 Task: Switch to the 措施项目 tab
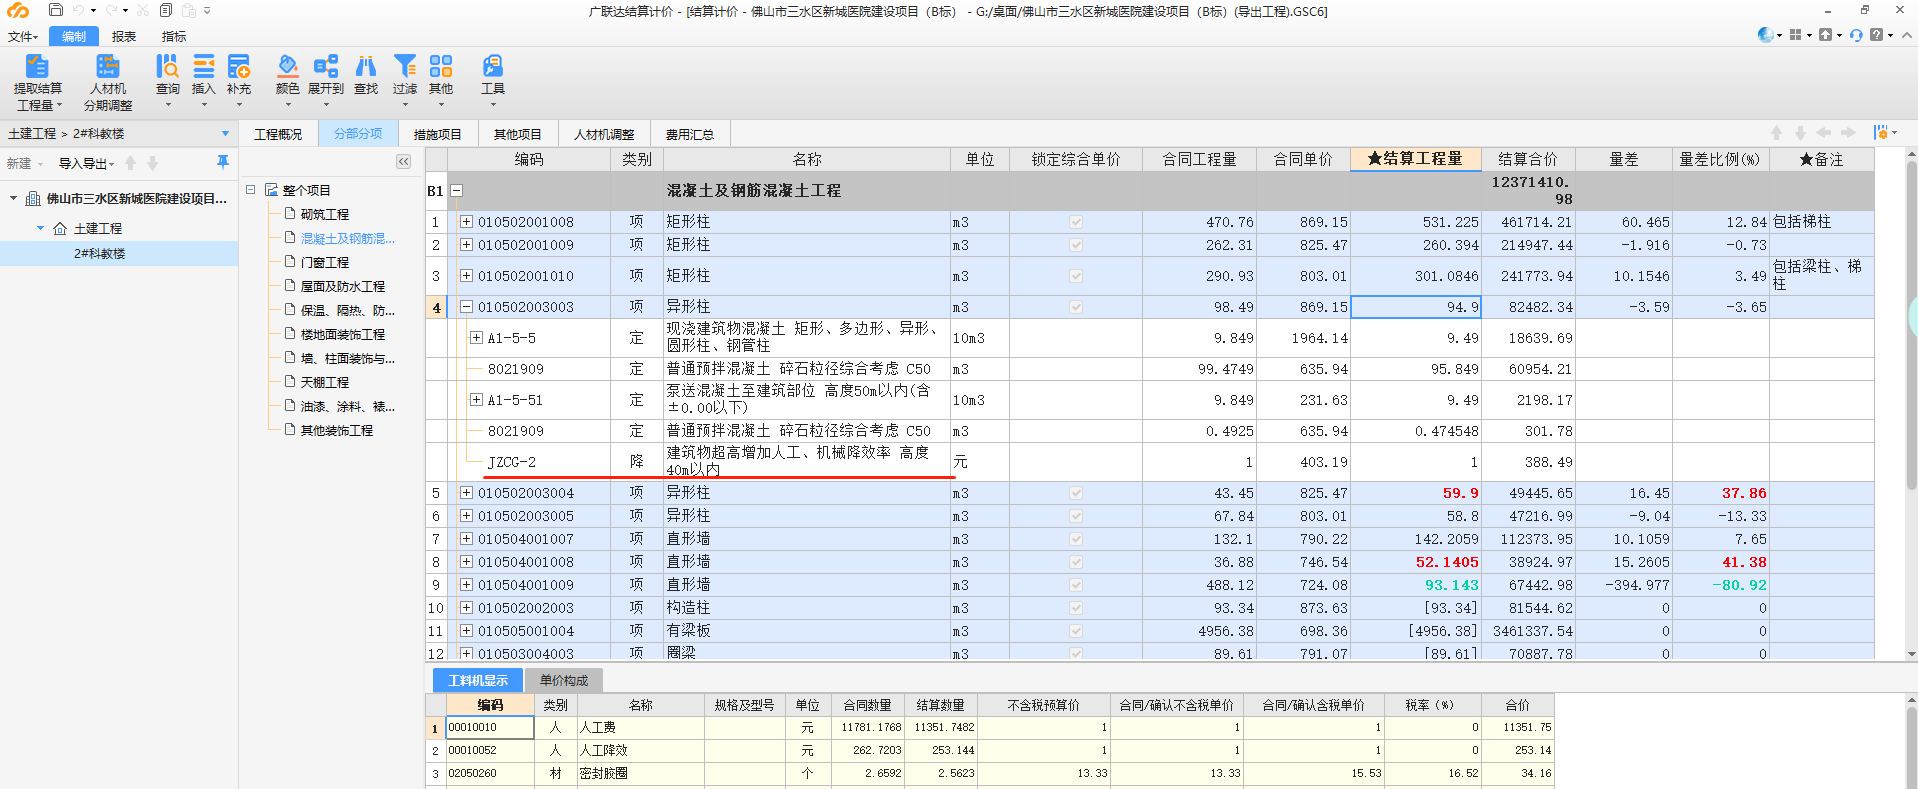pyautogui.click(x=438, y=134)
